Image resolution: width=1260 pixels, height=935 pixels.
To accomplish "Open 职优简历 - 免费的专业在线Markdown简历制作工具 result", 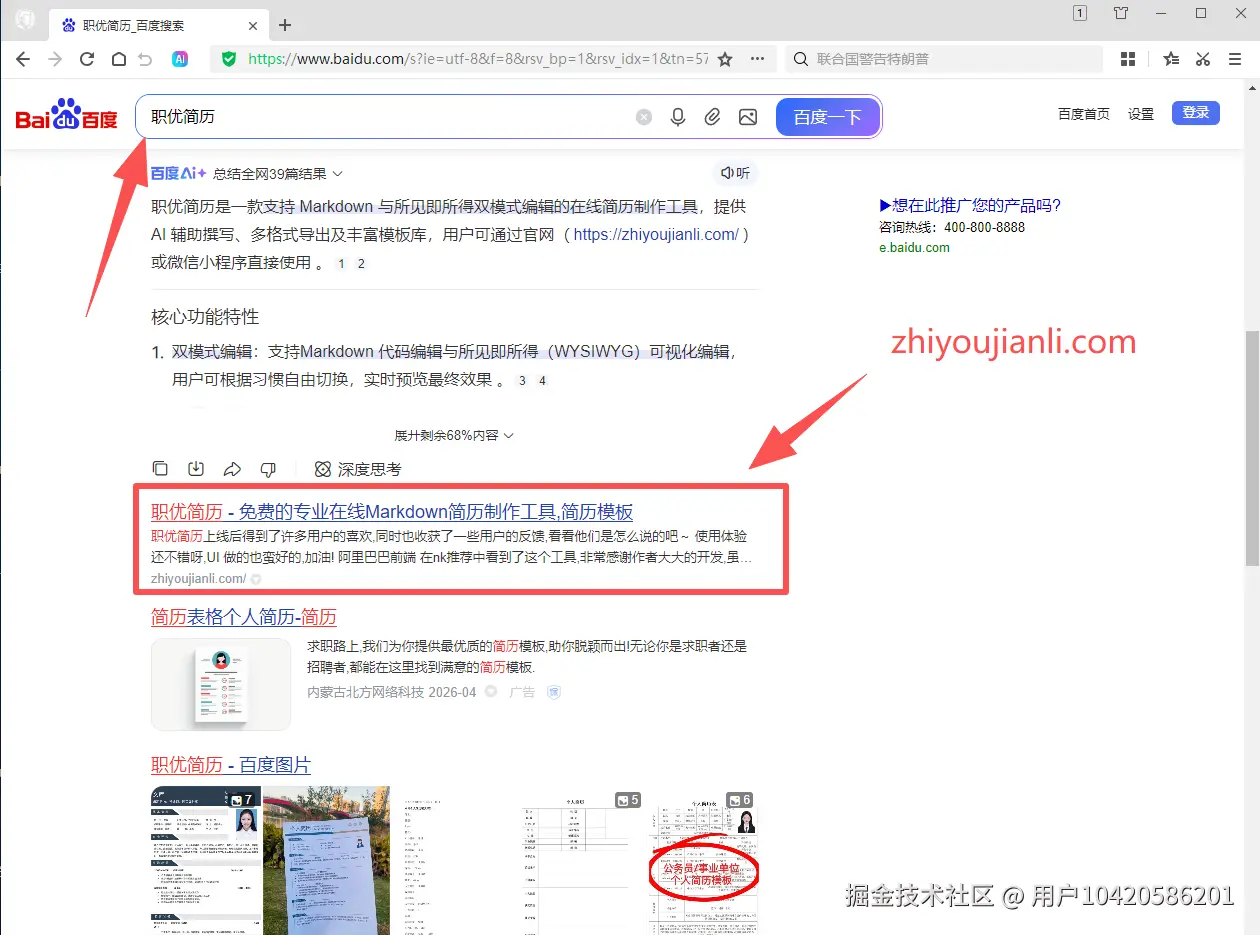I will tap(392, 512).
